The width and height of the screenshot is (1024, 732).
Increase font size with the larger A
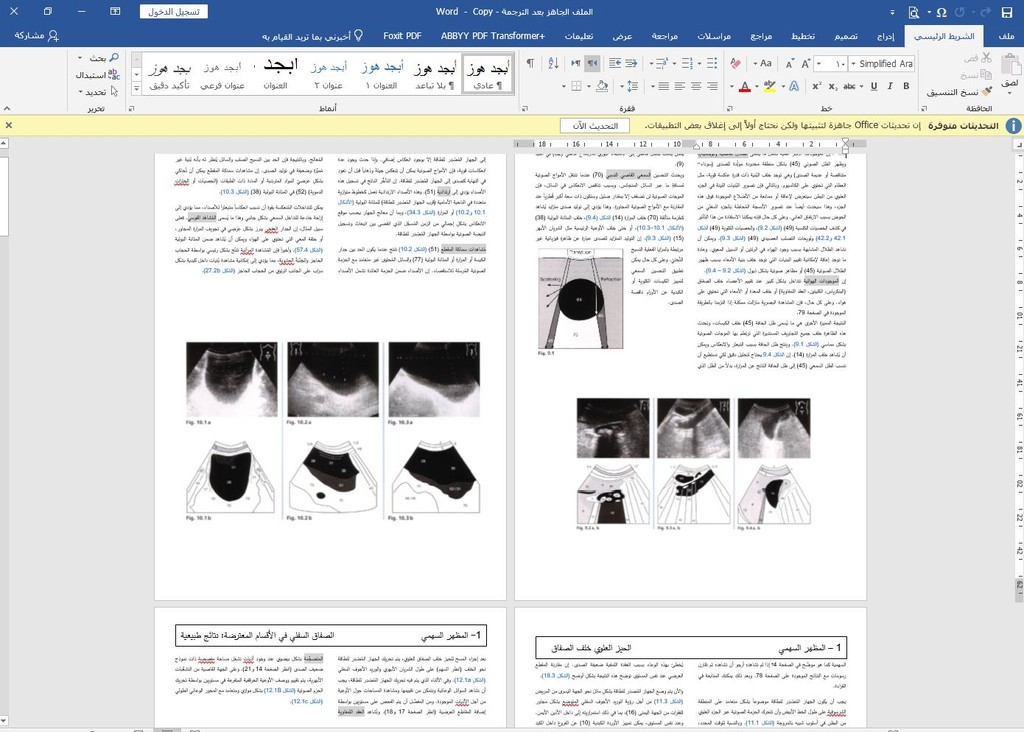point(805,63)
